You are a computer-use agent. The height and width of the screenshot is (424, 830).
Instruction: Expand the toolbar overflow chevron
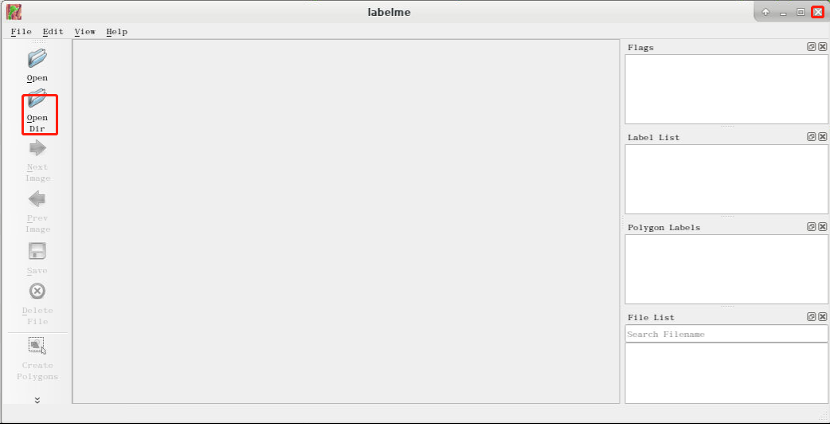(37, 400)
